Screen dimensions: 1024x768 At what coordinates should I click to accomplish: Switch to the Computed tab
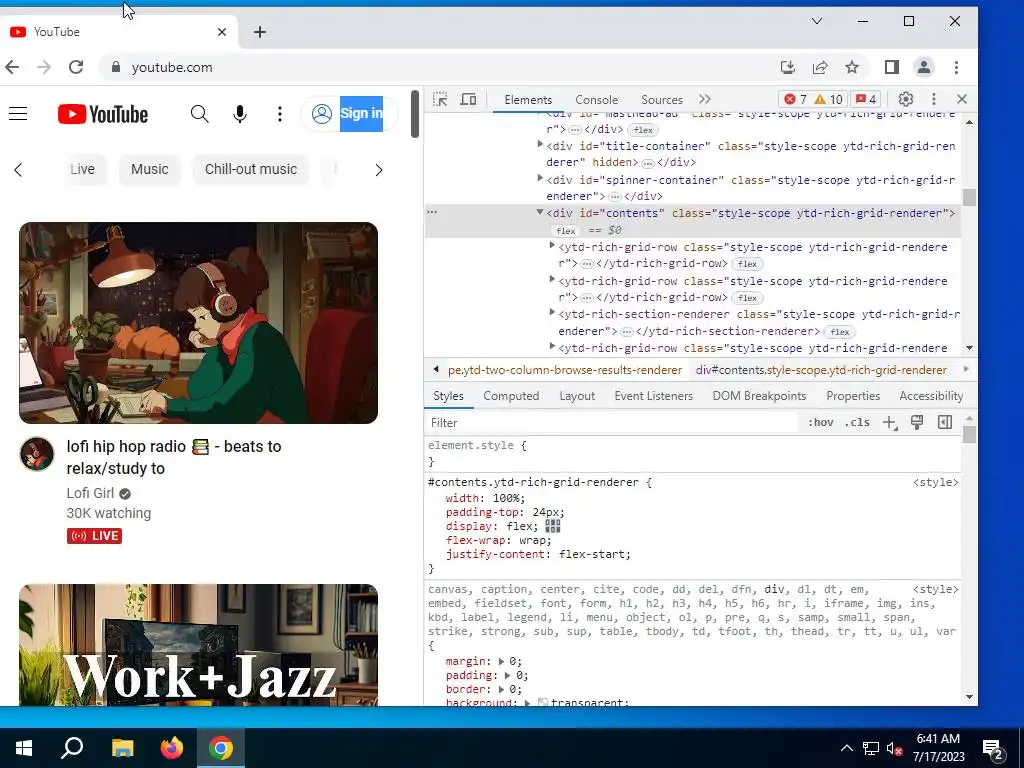[511, 396]
